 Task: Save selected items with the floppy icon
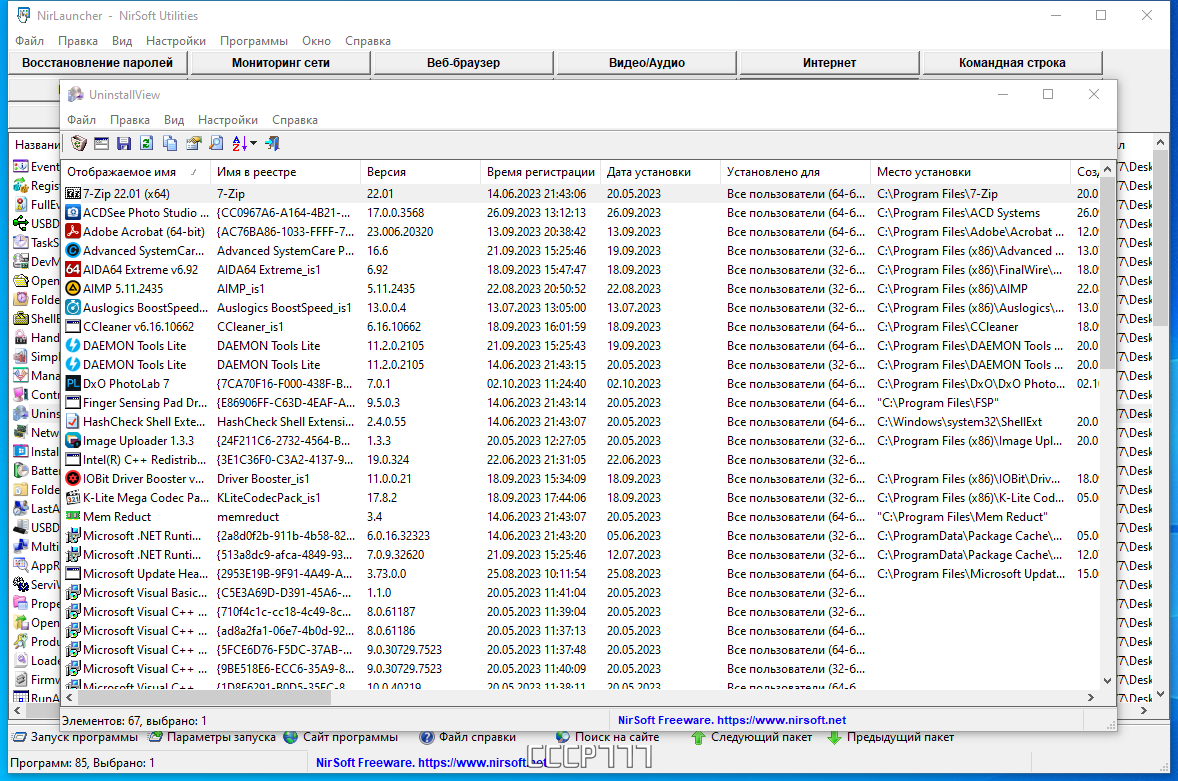pos(124,143)
